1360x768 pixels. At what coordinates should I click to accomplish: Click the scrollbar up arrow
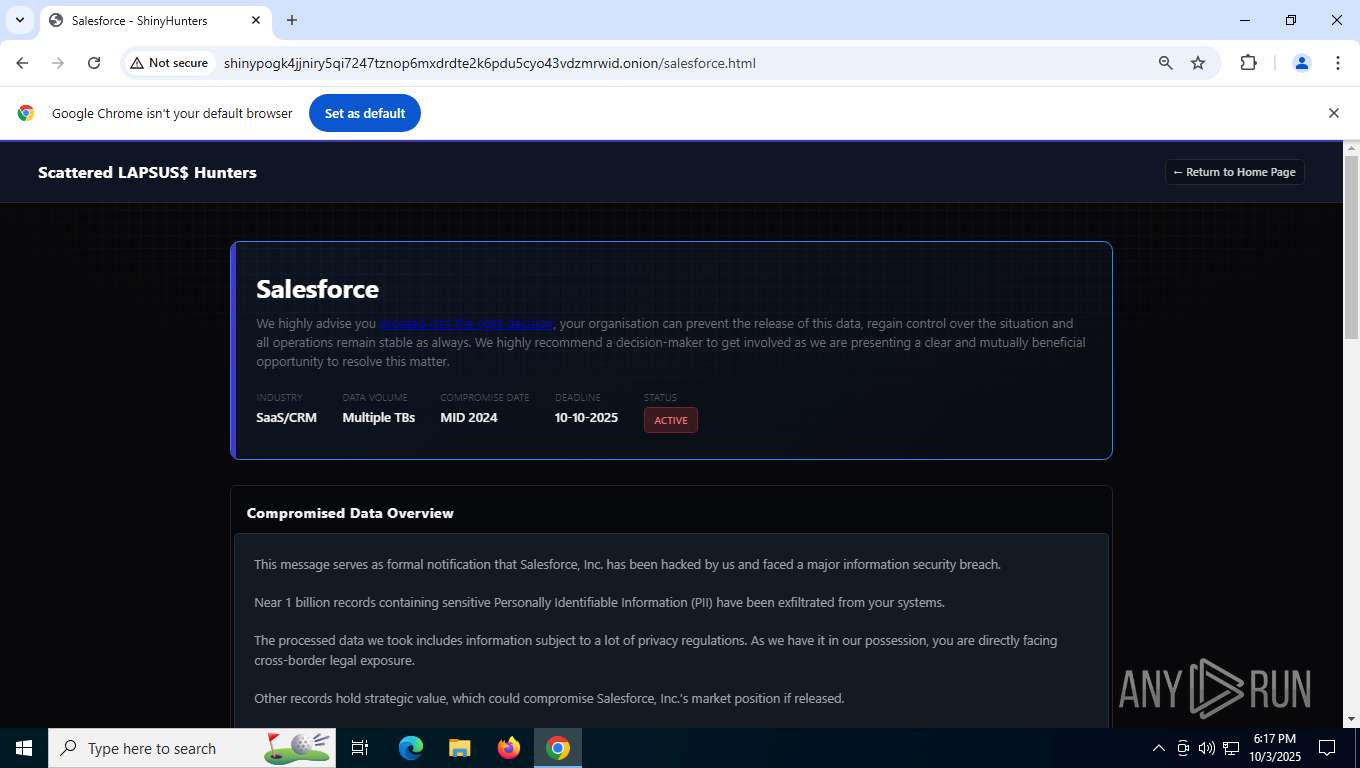click(1351, 149)
